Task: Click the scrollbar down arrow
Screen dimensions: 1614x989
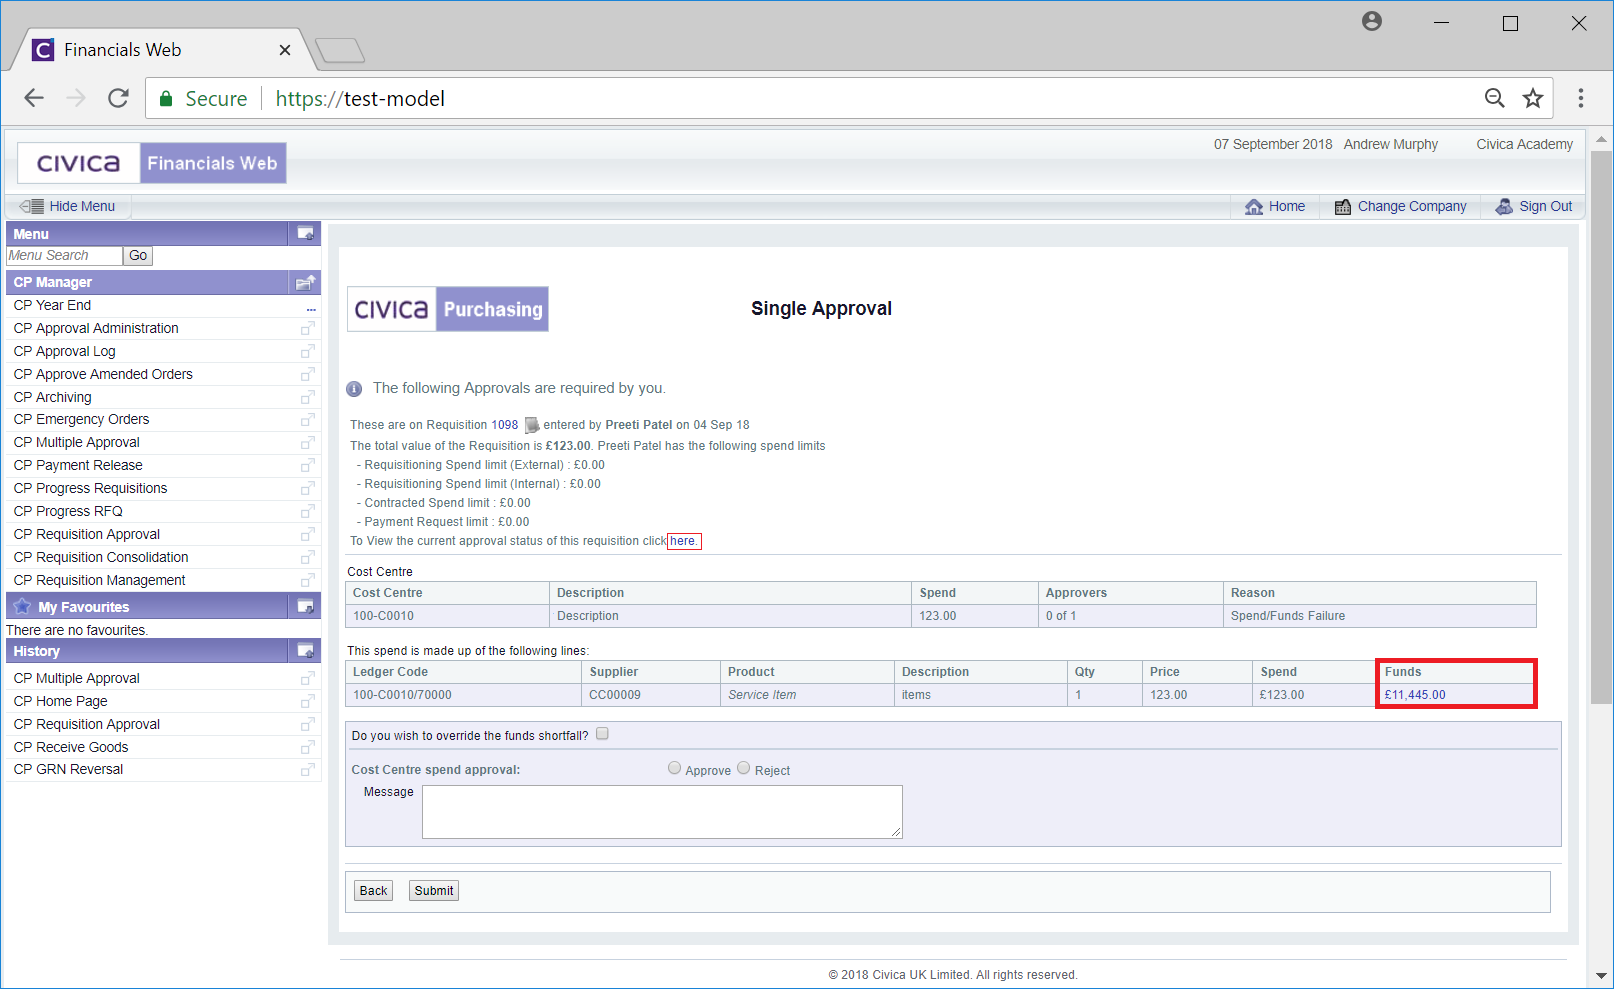Action: pyautogui.click(x=1601, y=975)
